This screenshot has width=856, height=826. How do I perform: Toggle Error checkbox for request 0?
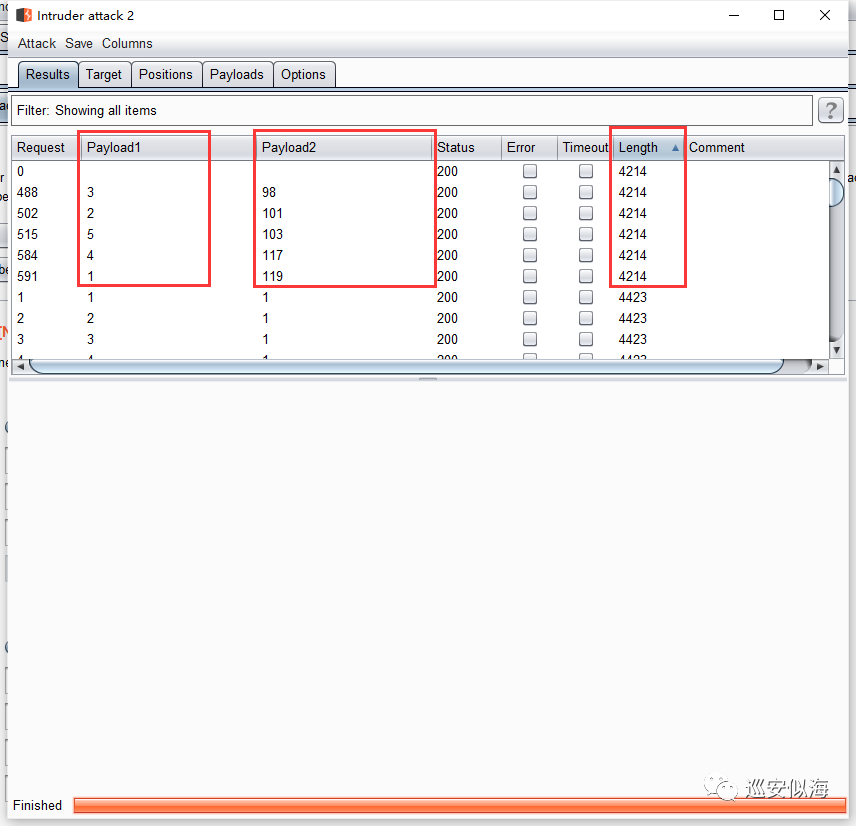pos(530,171)
